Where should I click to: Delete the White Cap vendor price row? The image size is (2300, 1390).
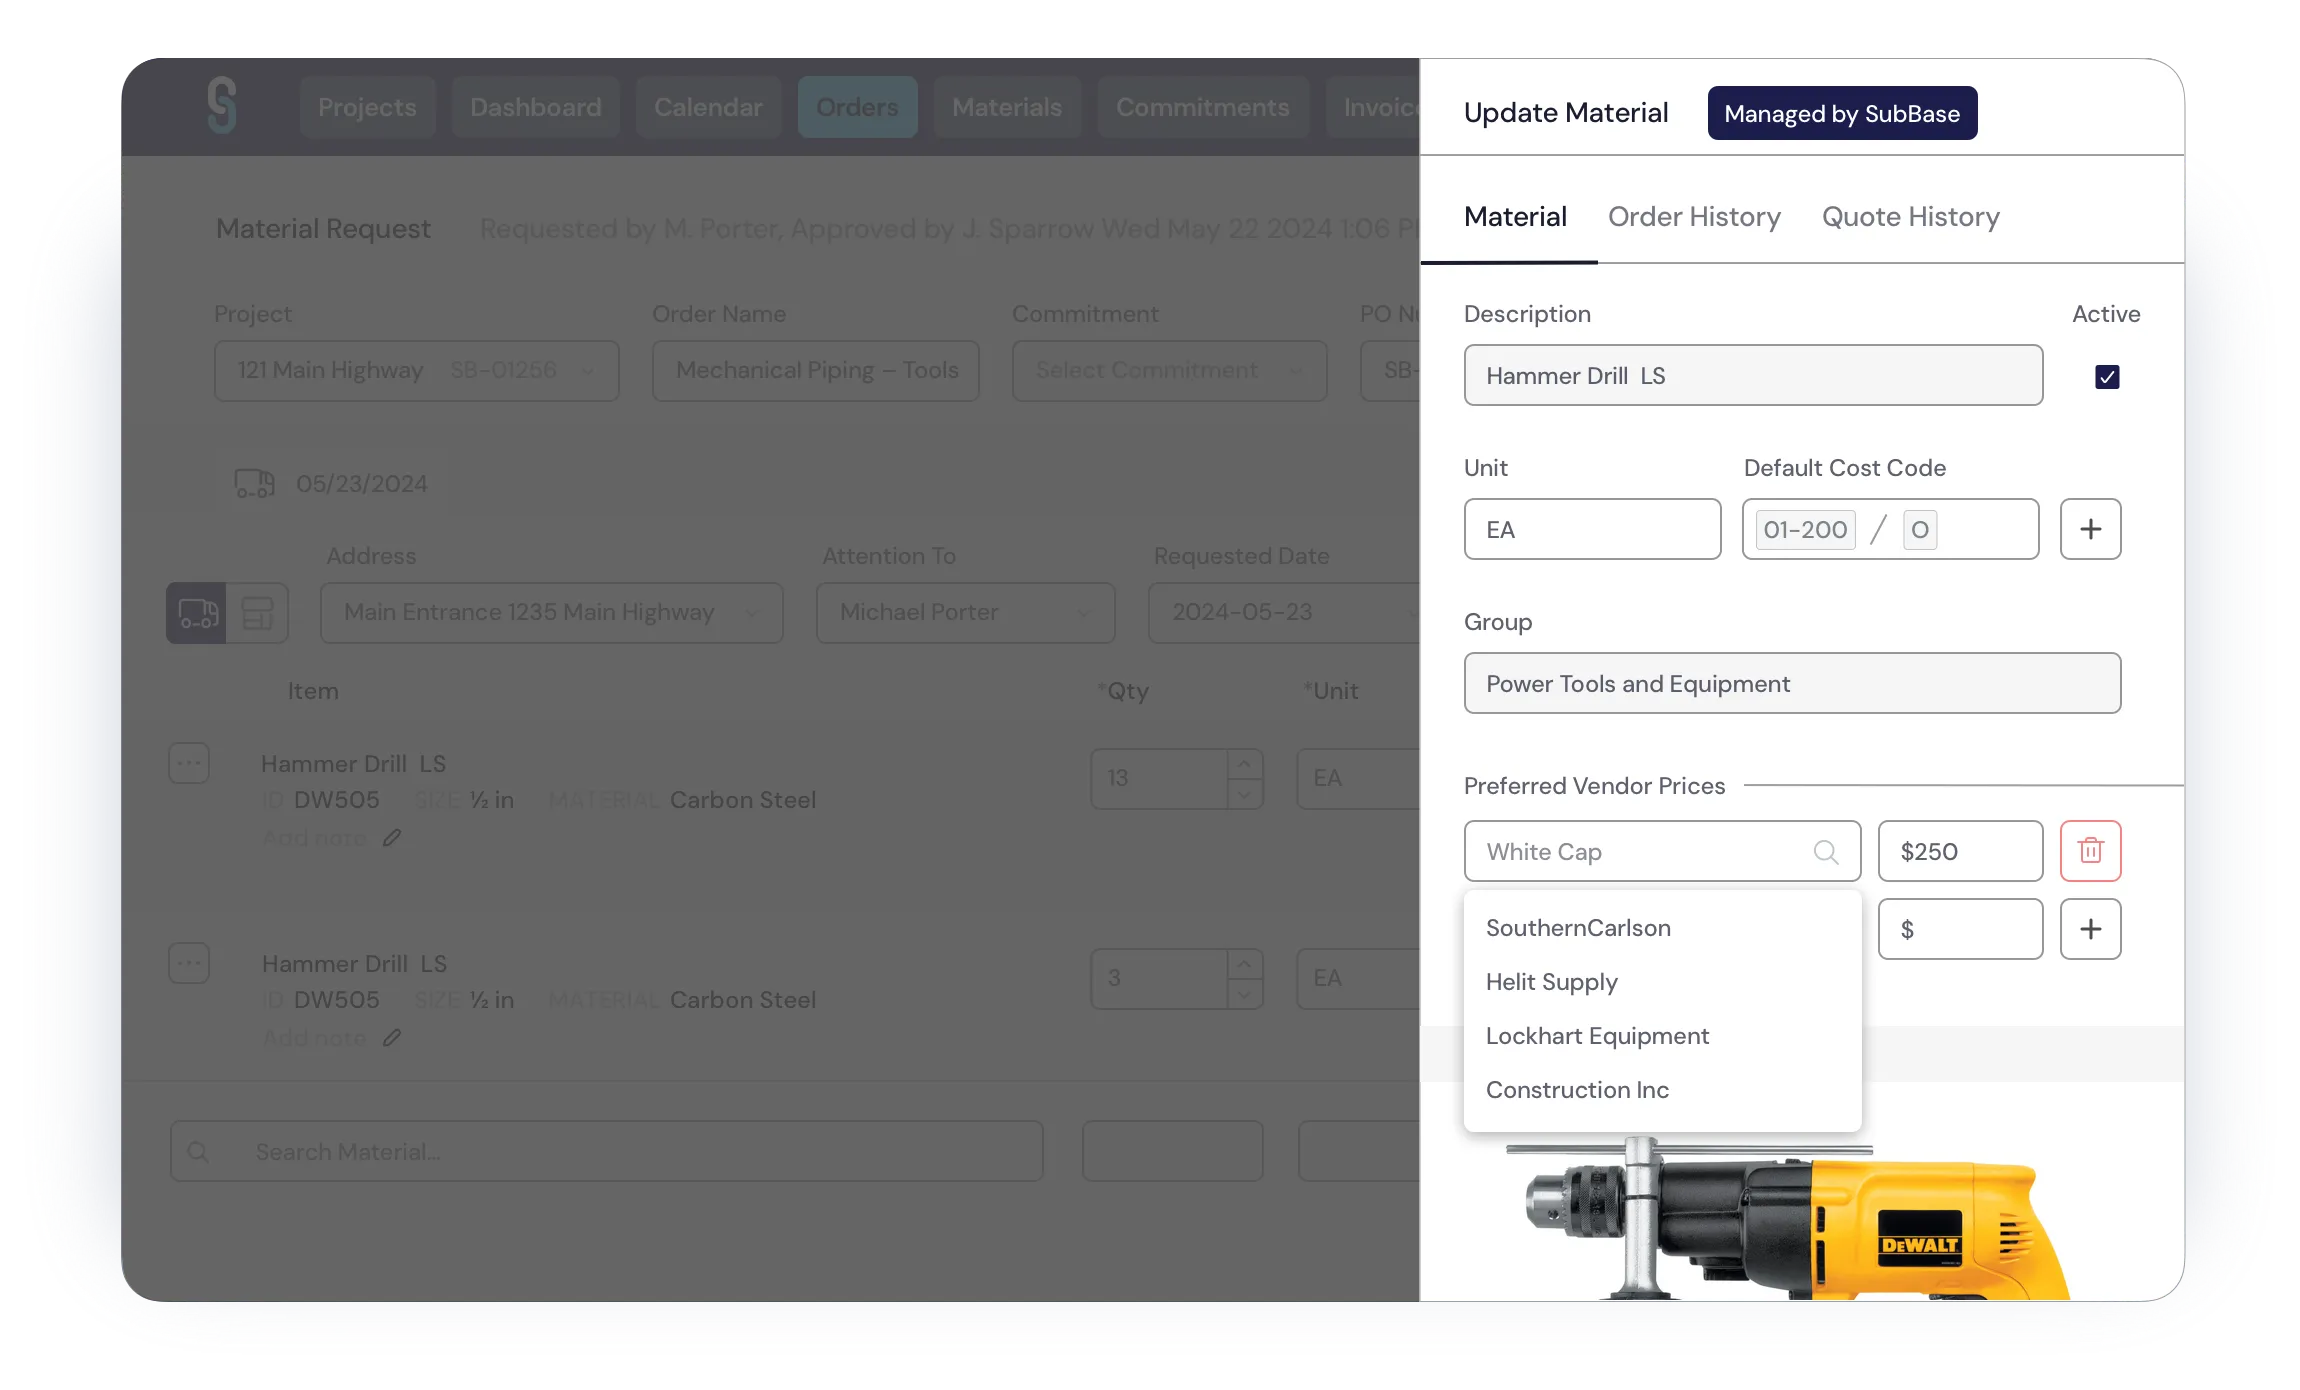point(2090,851)
